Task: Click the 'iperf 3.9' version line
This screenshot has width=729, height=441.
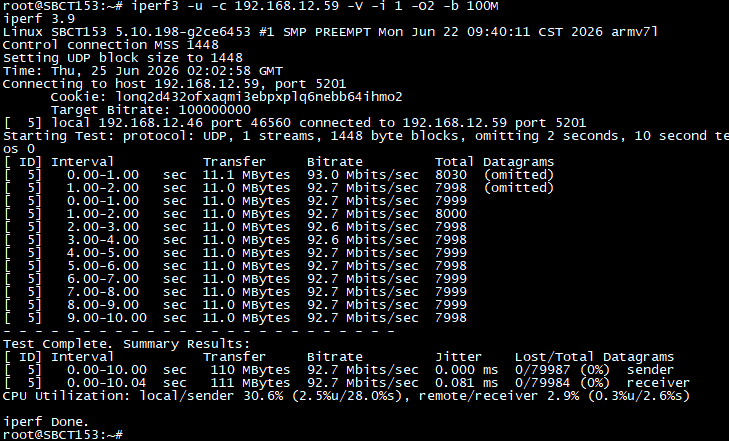Action: (39, 19)
